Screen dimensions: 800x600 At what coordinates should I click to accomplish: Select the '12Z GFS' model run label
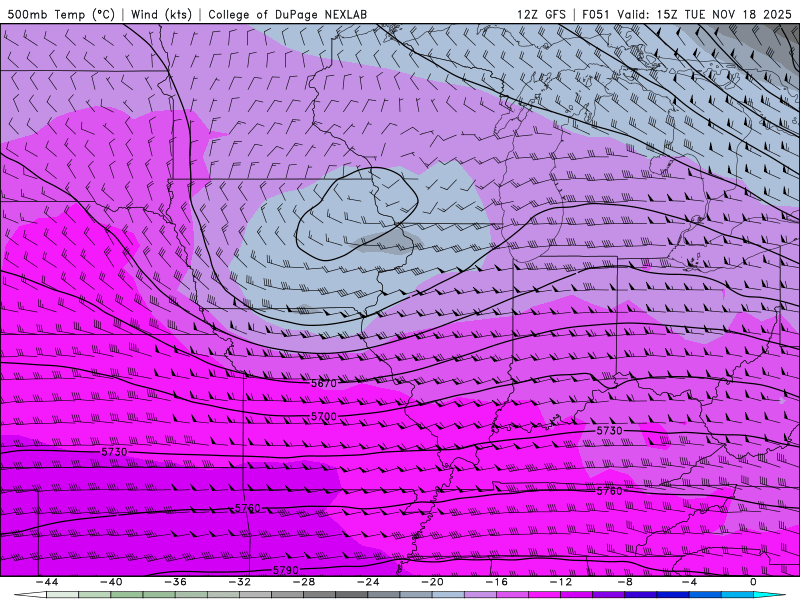tap(541, 14)
